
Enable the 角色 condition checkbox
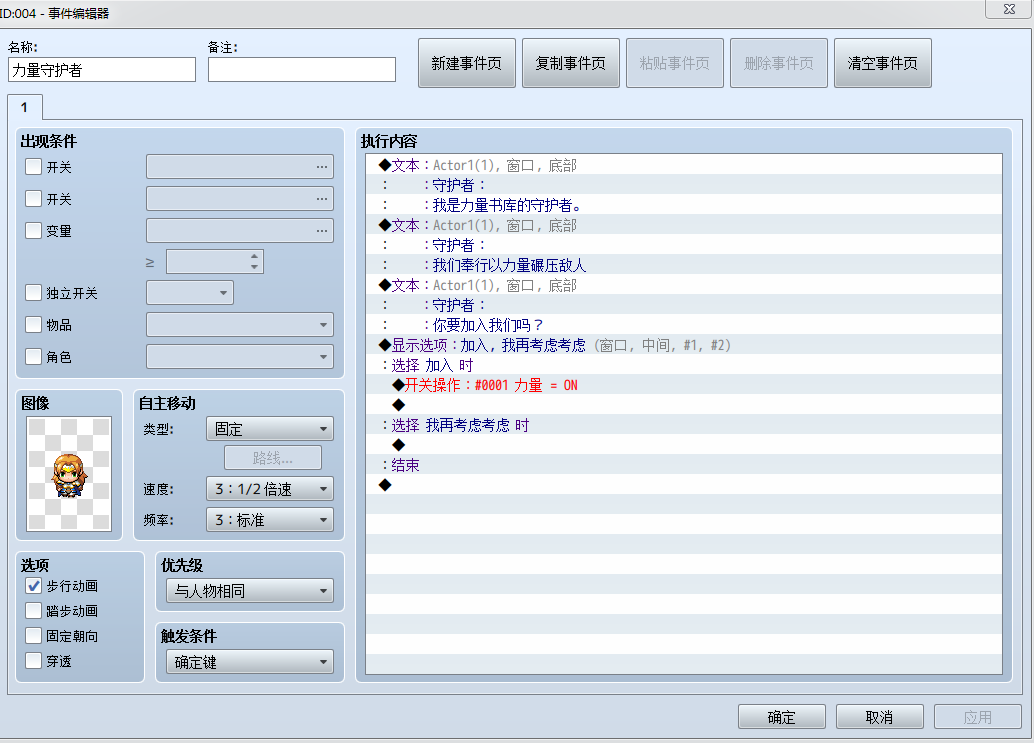coord(33,357)
